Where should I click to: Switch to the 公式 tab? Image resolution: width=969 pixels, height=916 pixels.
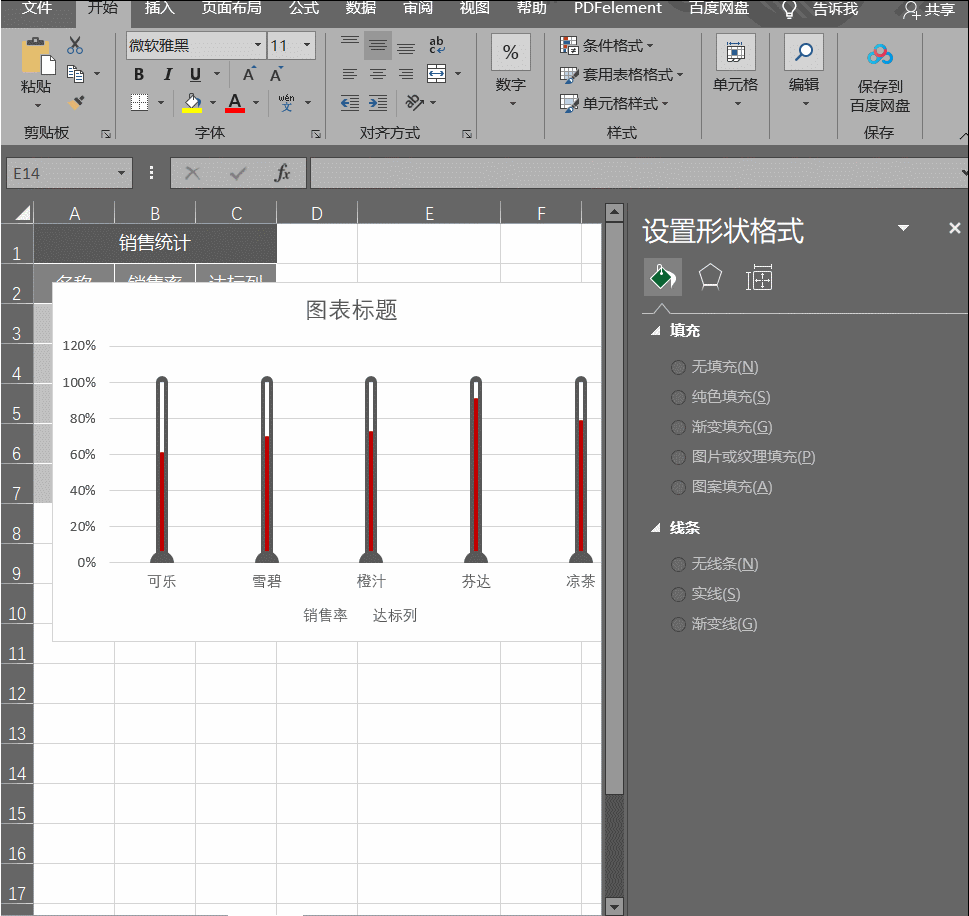point(304,9)
